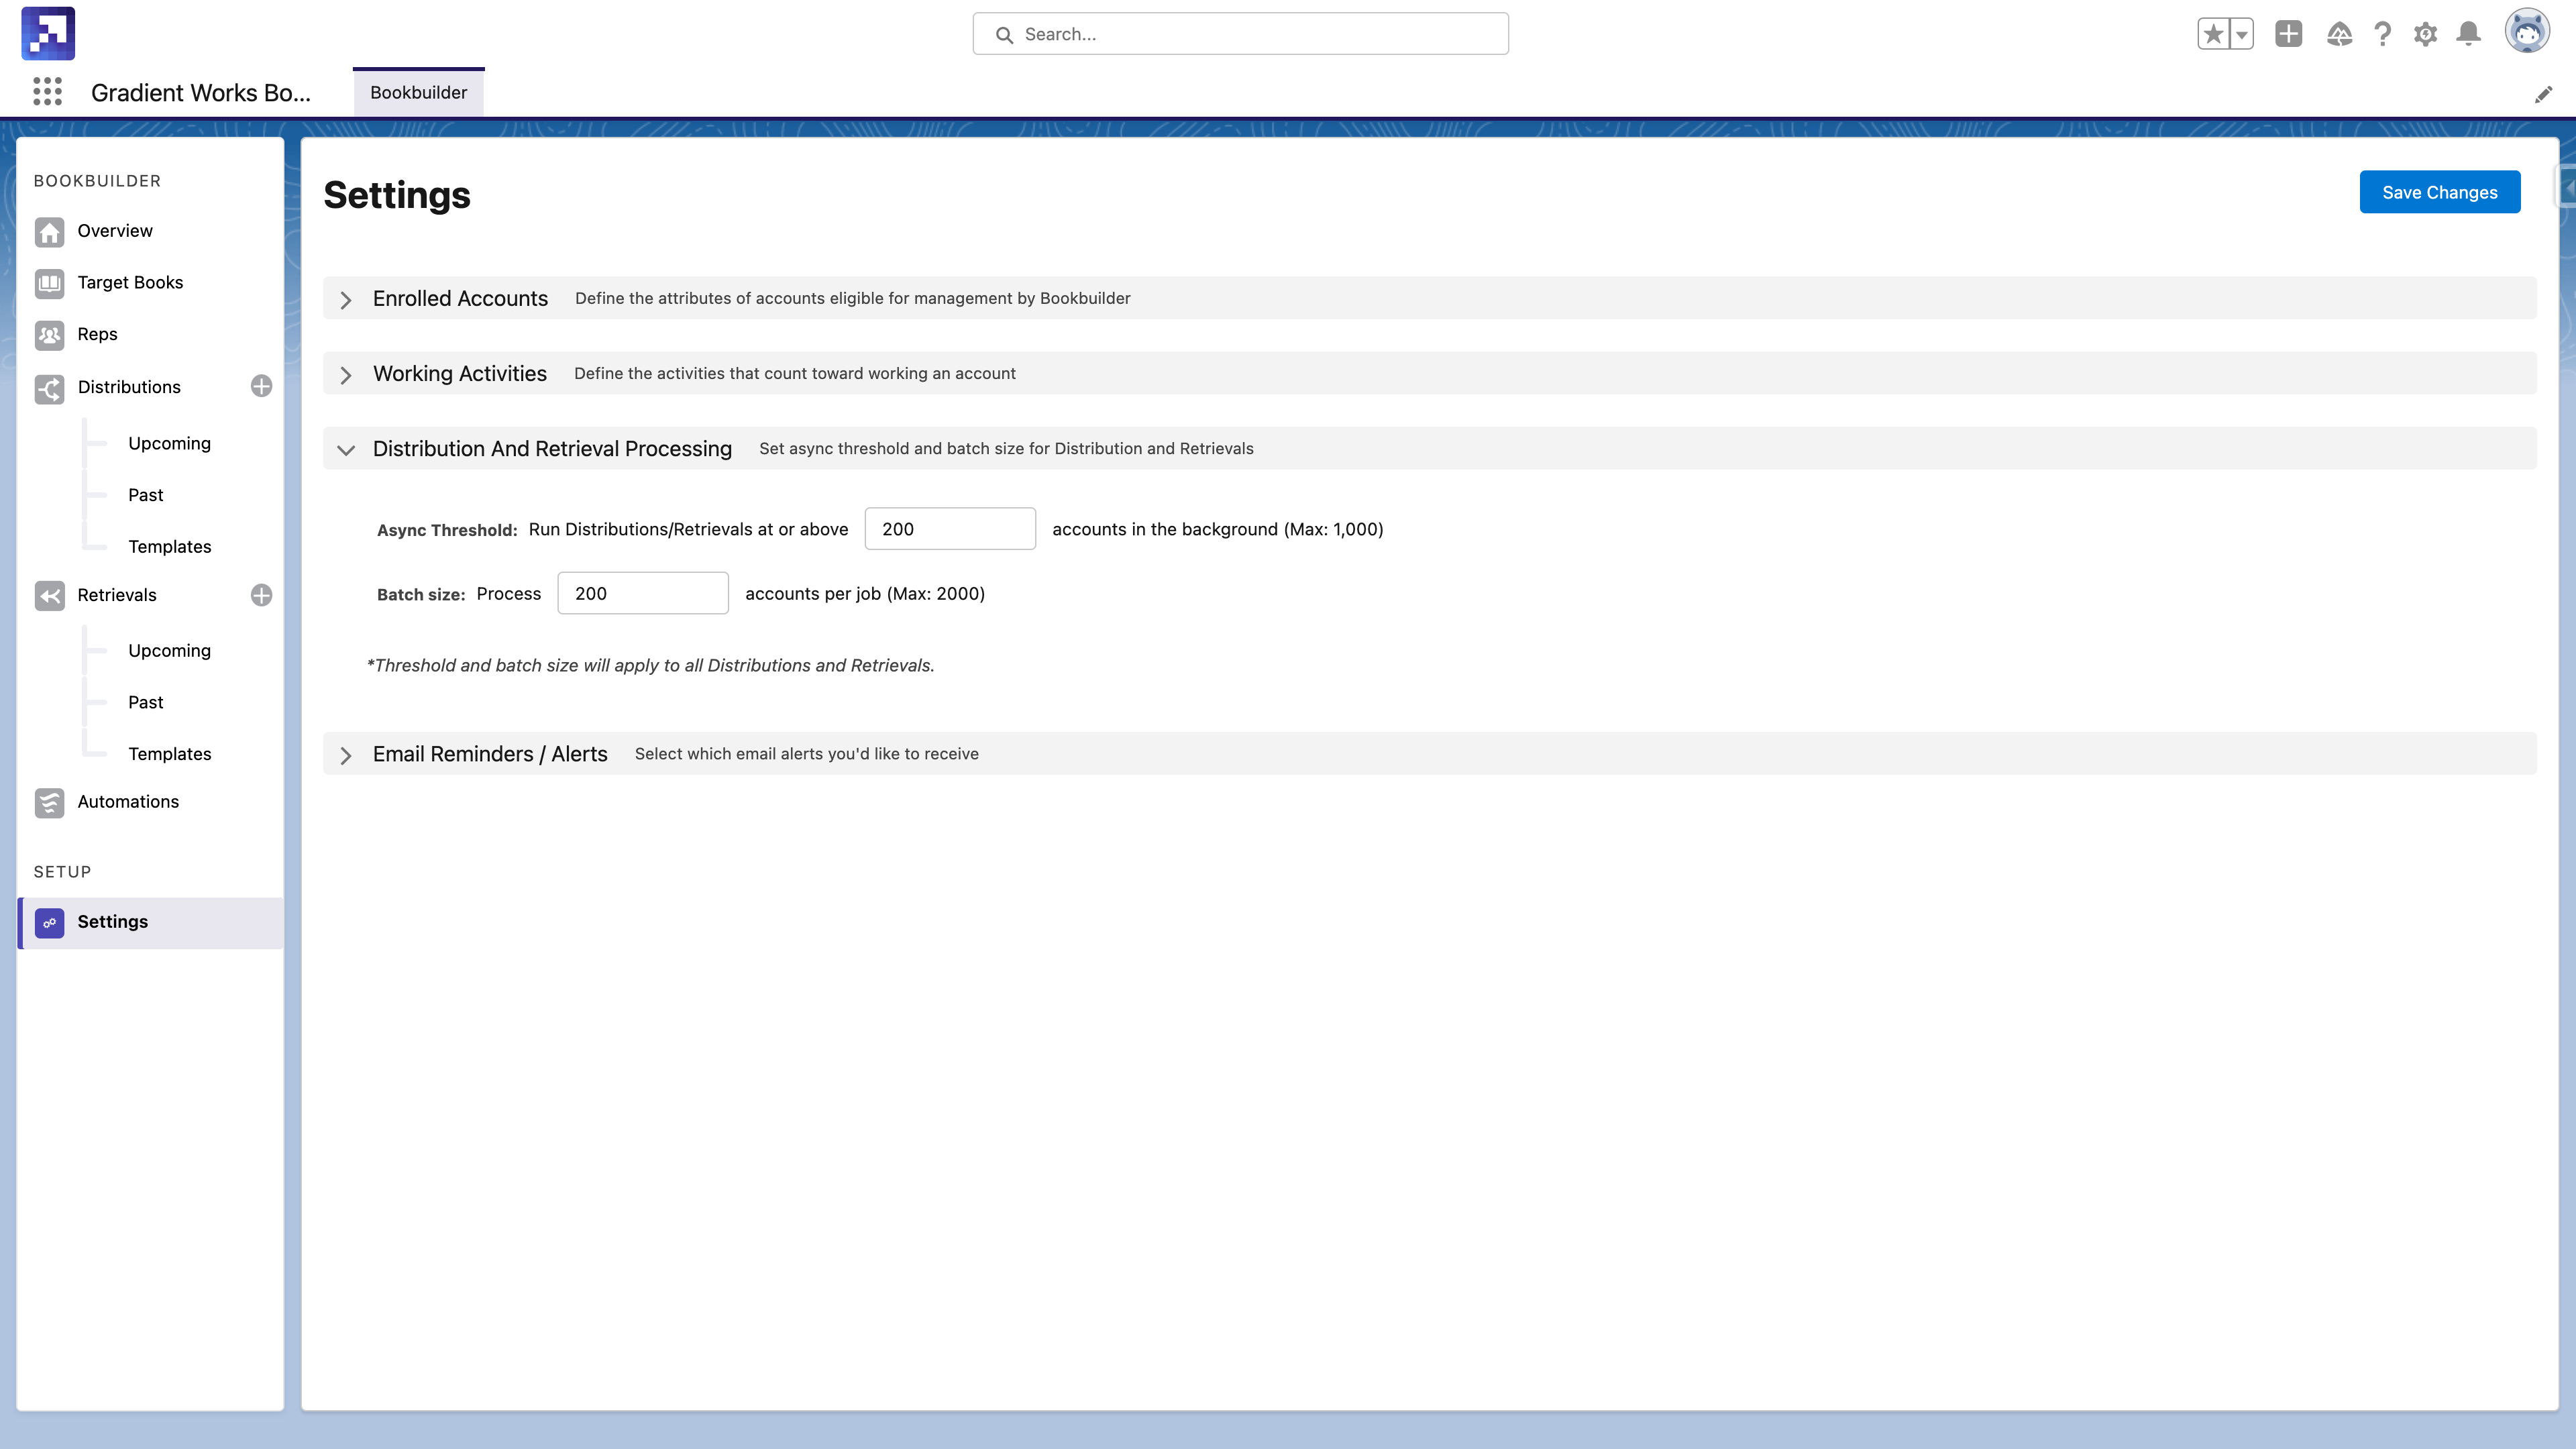Click the Gradient Works Bo... app name

(200, 93)
